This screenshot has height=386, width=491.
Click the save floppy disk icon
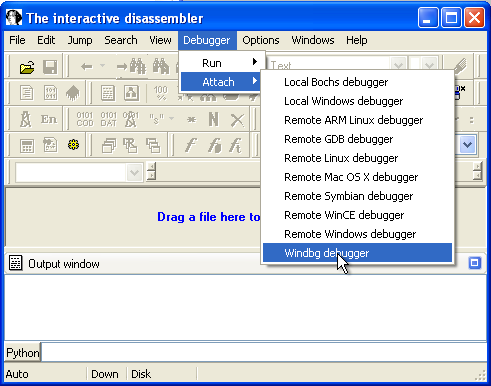coord(50,67)
